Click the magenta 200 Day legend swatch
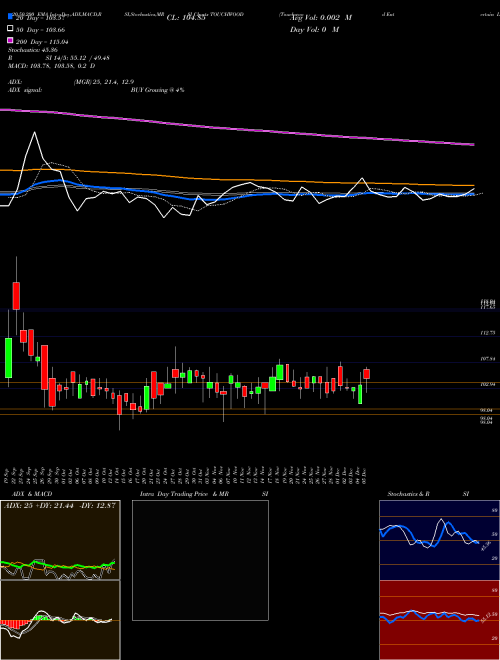500x660 pixels. [x=11, y=41]
